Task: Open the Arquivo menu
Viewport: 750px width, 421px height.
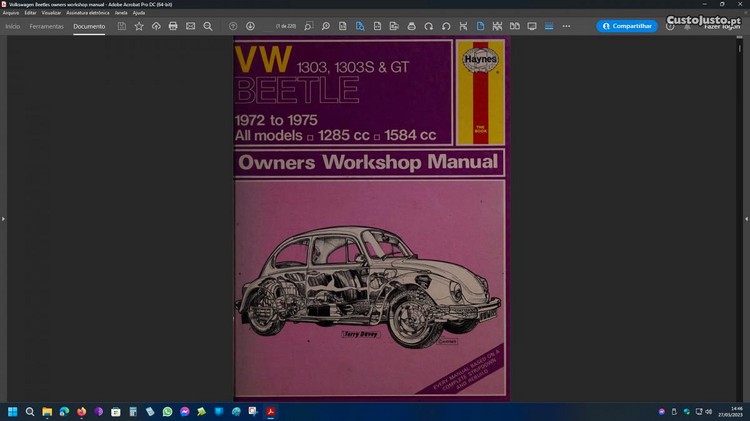Action: [x=11, y=13]
